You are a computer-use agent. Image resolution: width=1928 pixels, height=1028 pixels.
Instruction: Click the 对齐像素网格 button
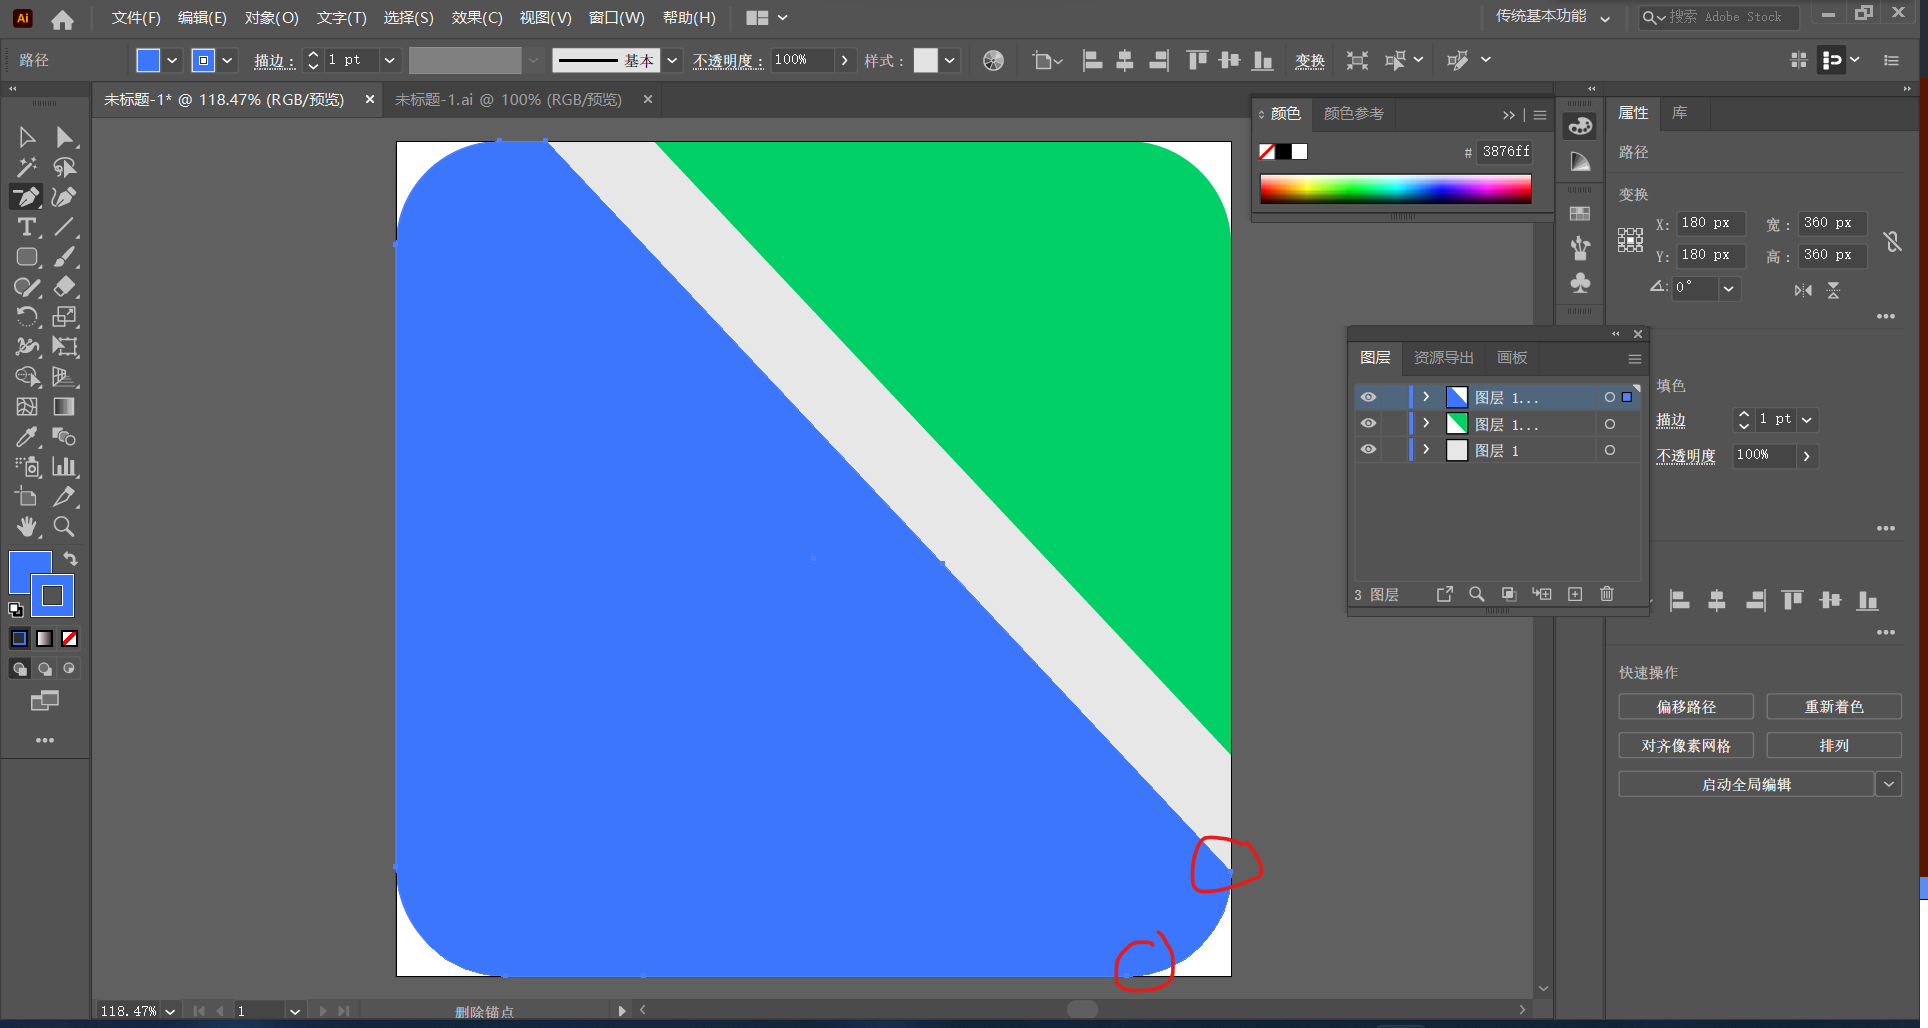[x=1686, y=745]
